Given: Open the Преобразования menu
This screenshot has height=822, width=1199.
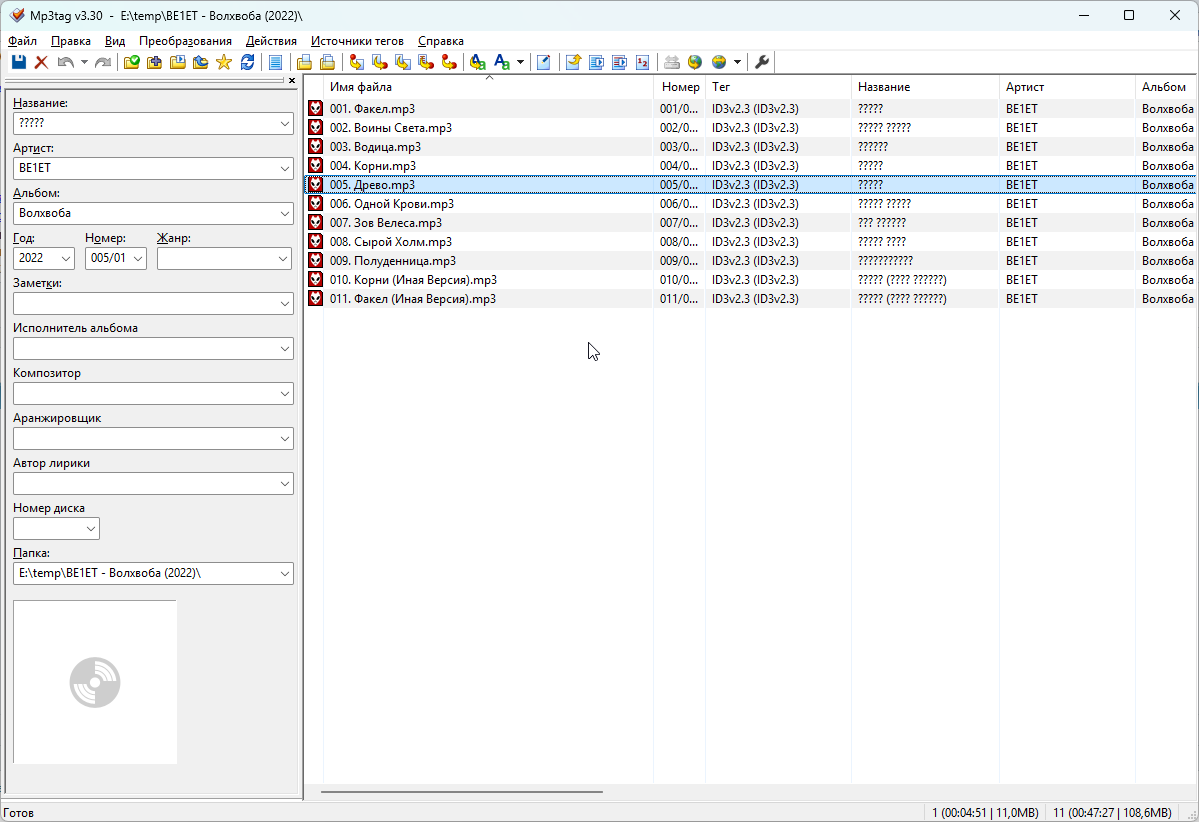Looking at the screenshot, I should coord(185,41).
